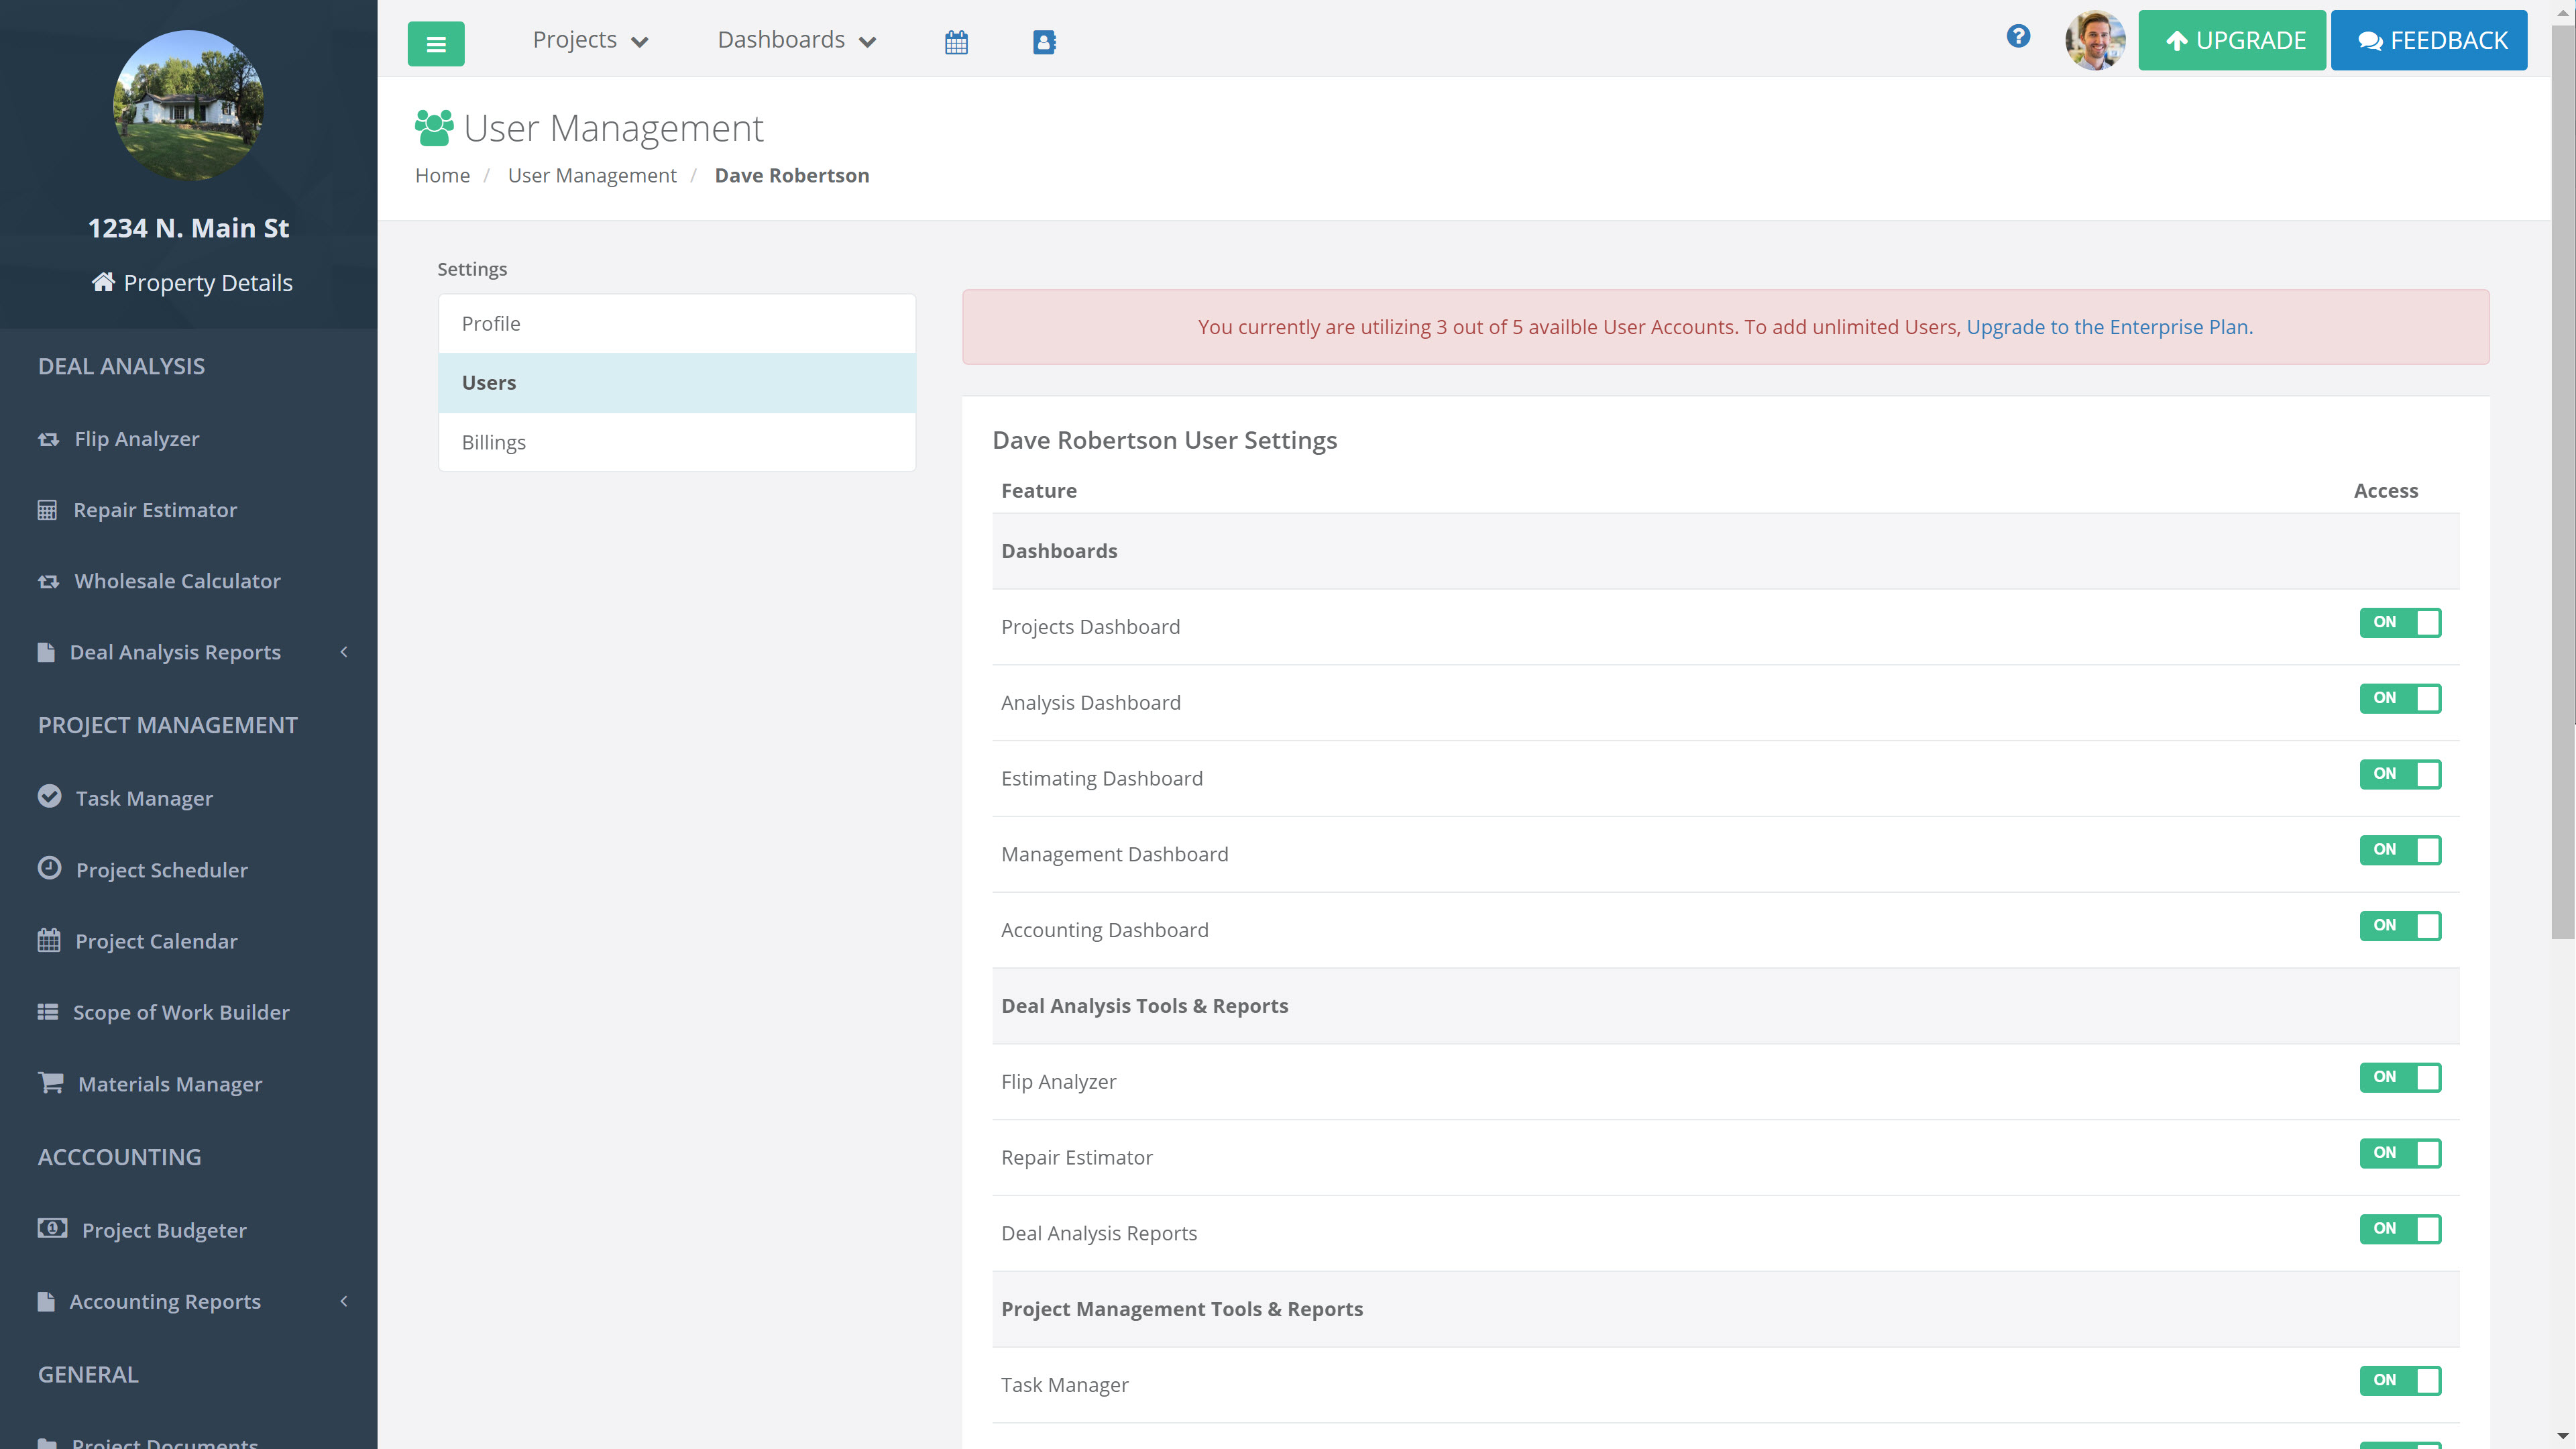Click the Project Scheduler clock icon

[x=49, y=868]
